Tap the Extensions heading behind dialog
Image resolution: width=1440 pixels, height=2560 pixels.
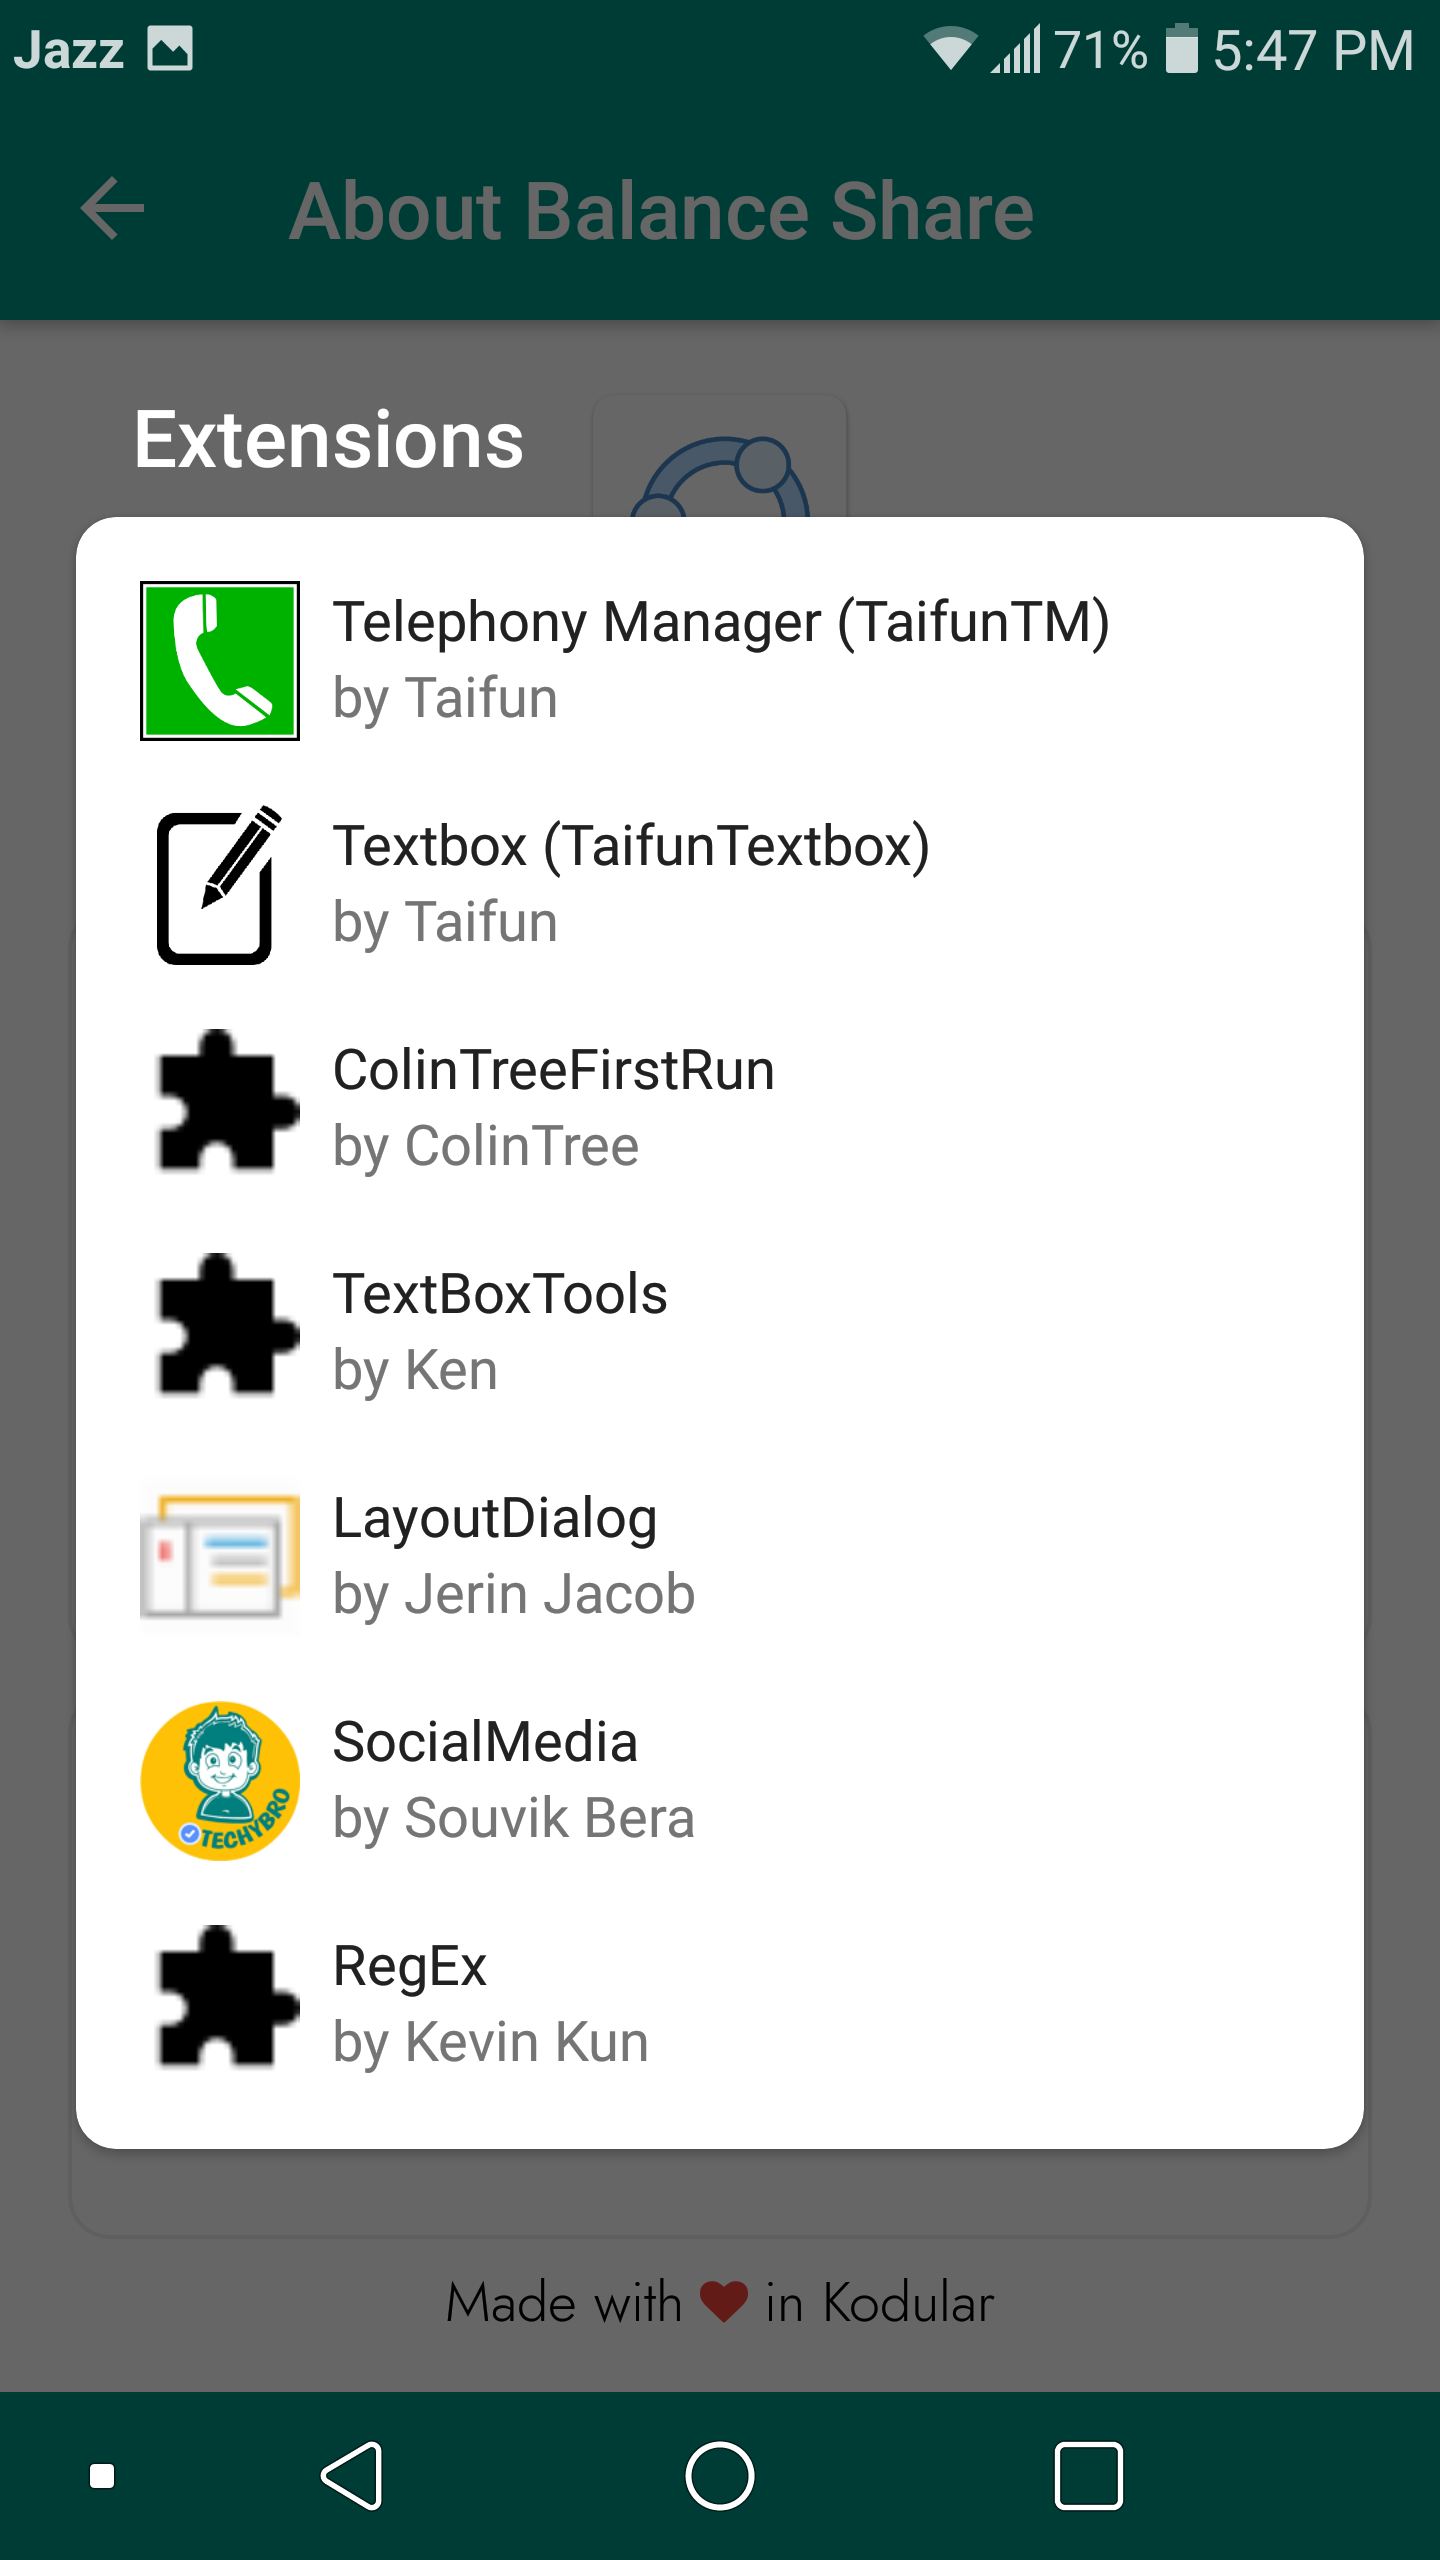pyautogui.click(x=329, y=441)
